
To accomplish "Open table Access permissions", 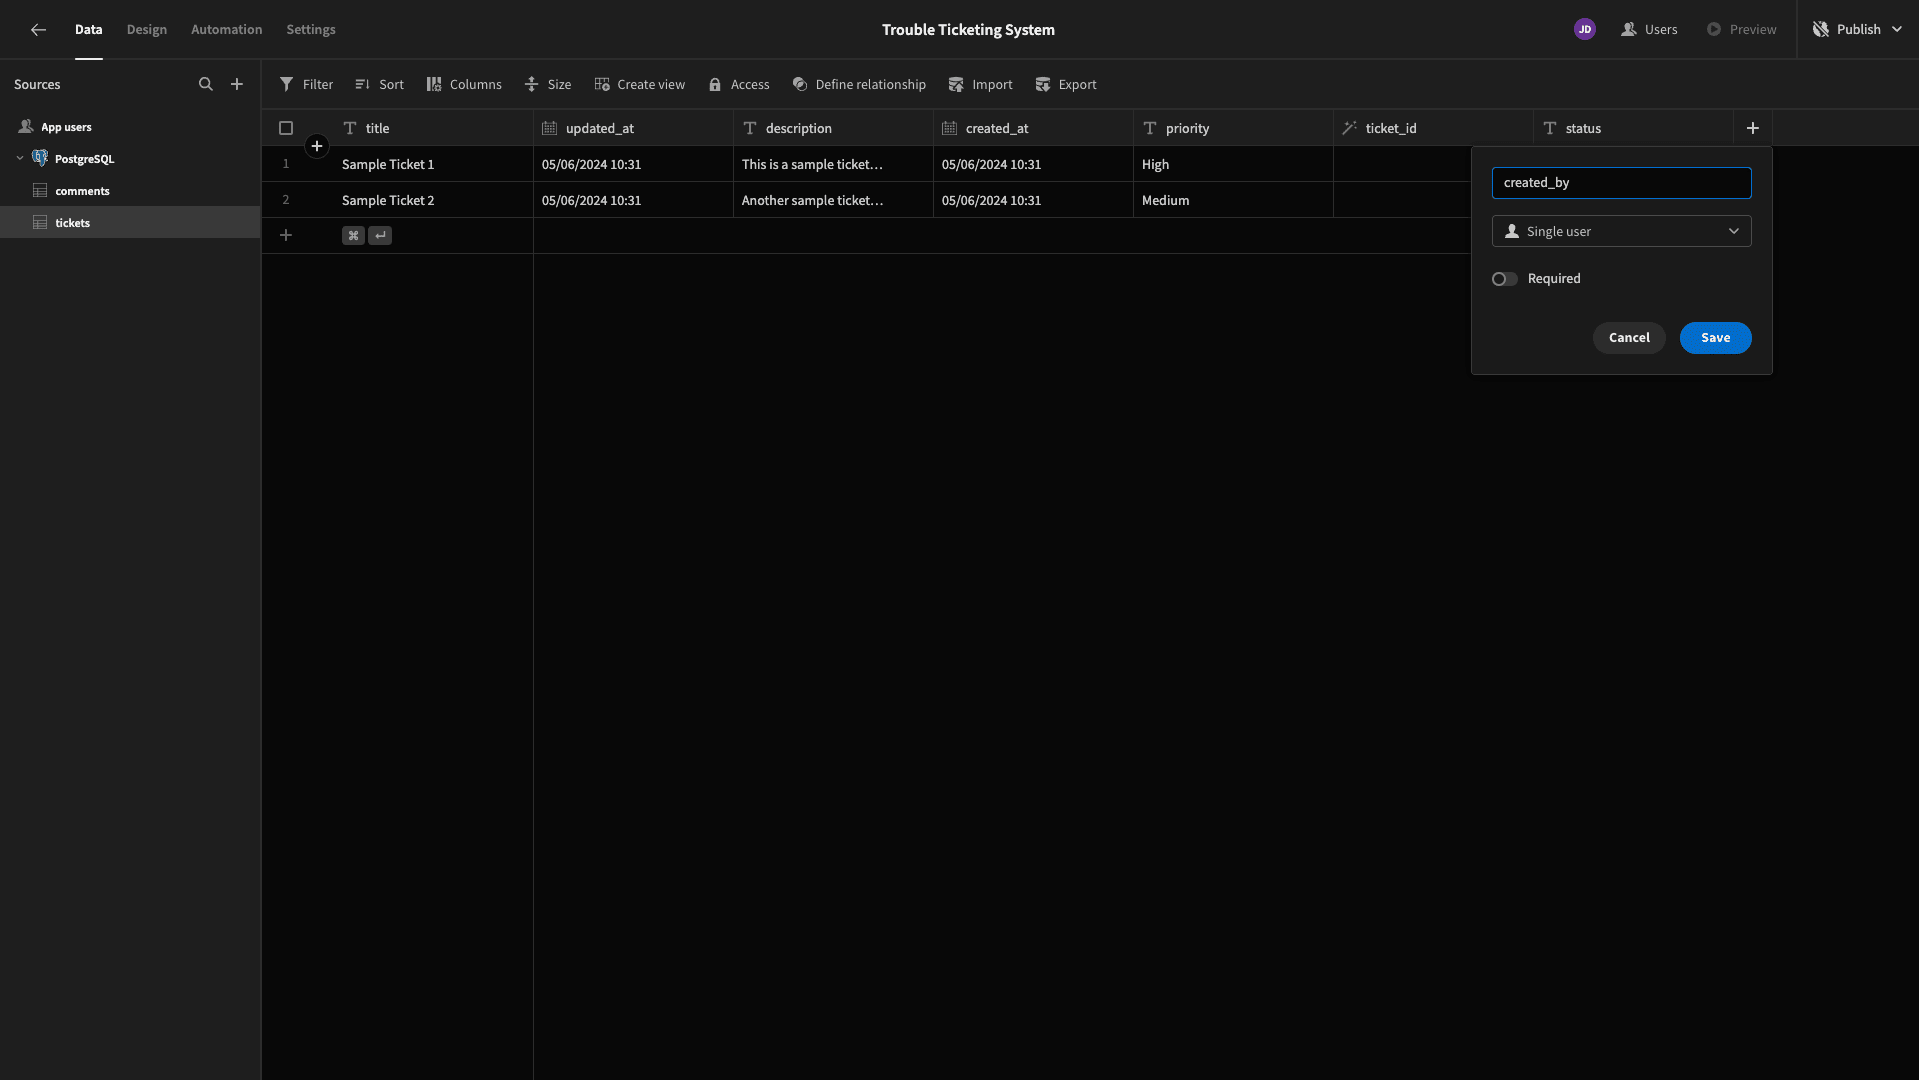I will (x=739, y=85).
